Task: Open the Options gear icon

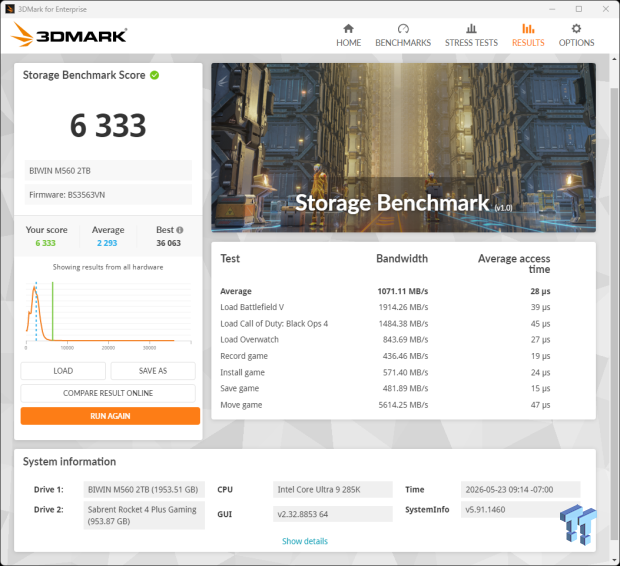Action: 576,28
